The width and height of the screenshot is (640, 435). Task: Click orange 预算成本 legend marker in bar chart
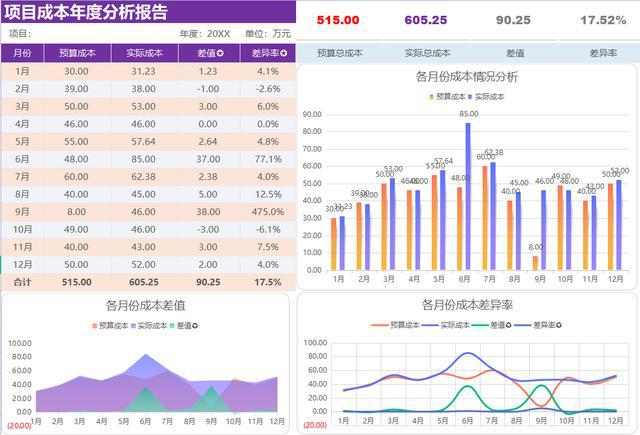pyautogui.click(x=433, y=97)
